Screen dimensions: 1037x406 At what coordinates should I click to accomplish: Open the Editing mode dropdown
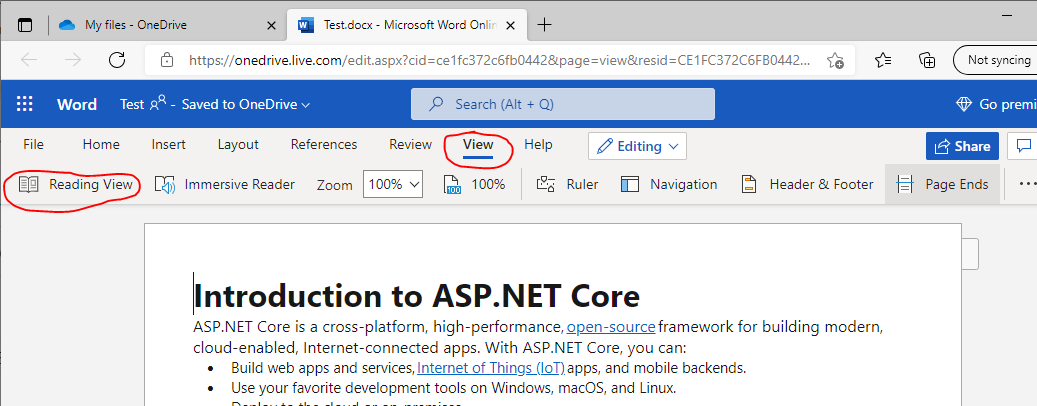coord(638,146)
